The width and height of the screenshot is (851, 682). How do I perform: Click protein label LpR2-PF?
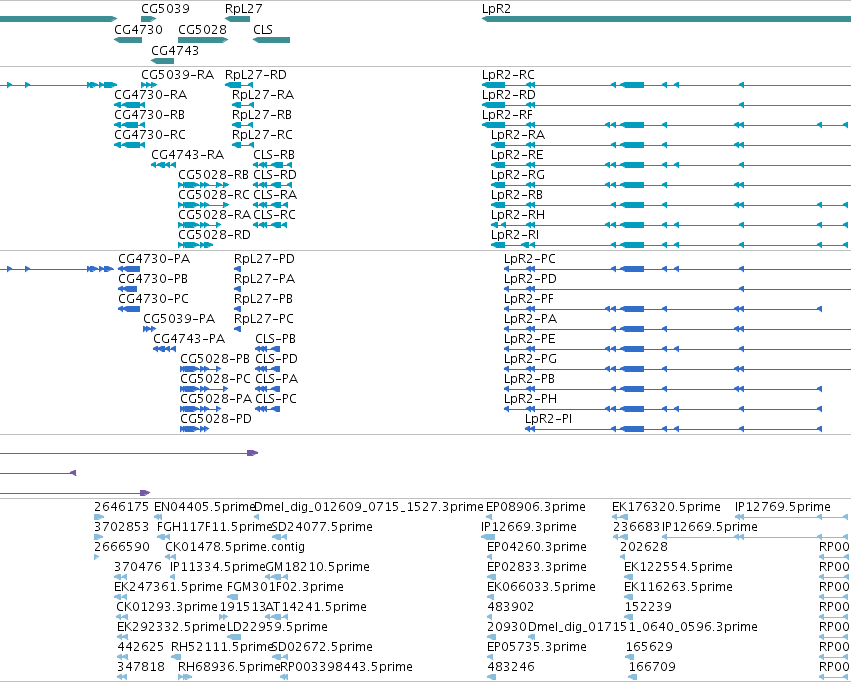[x=529, y=298]
